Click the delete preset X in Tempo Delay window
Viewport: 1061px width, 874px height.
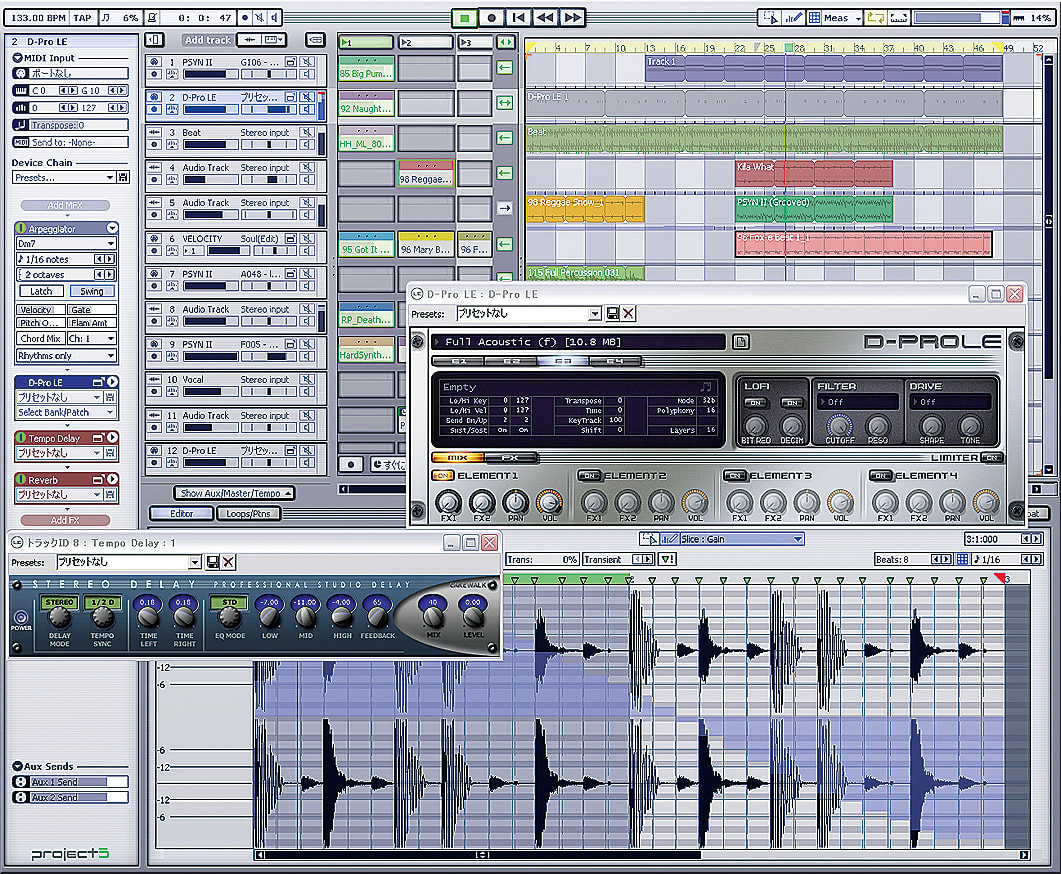click(x=229, y=561)
